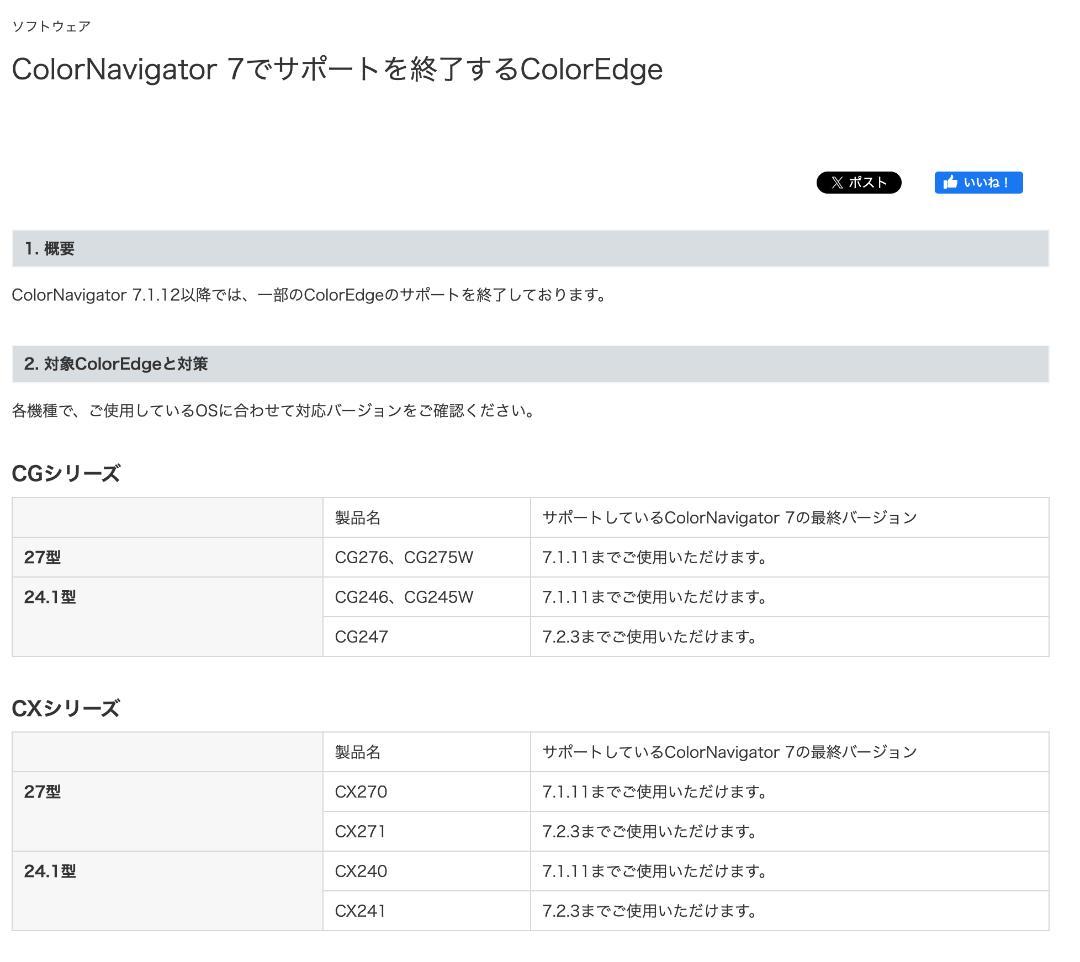
Task: Share the page via the black ポスト button
Action: (x=859, y=182)
